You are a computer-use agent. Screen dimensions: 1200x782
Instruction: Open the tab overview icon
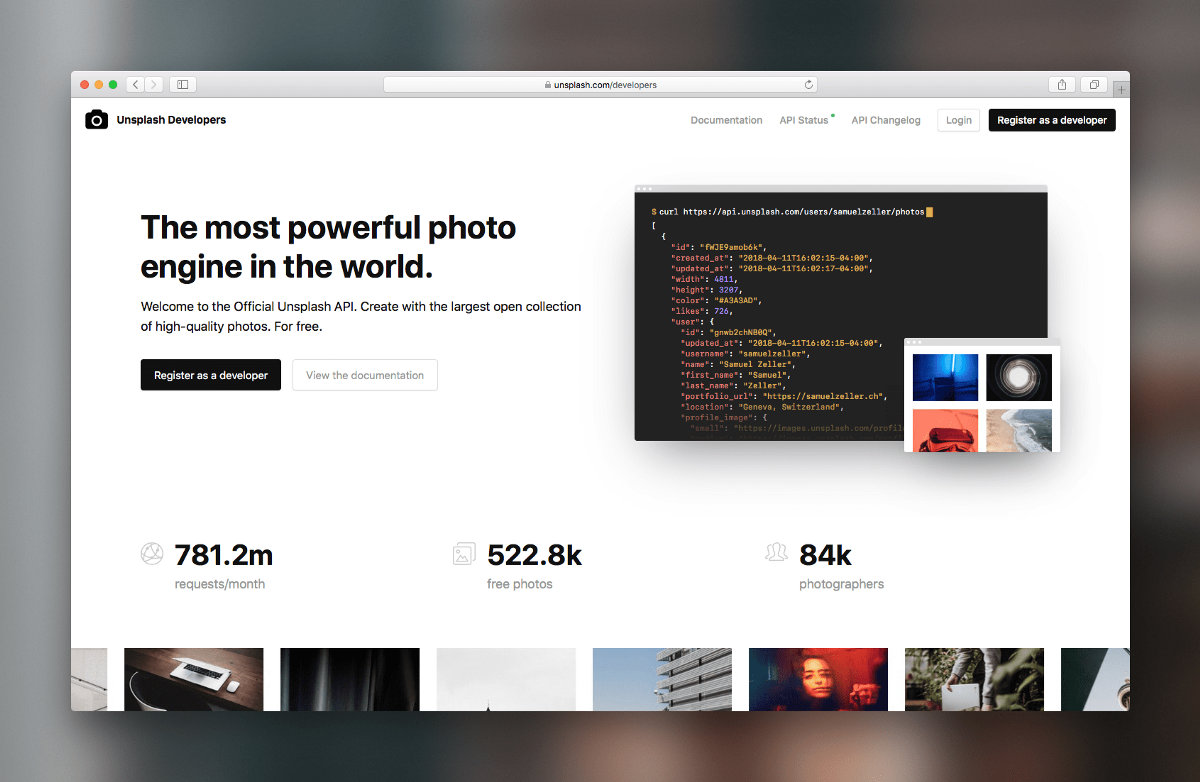click(x=1094, y=84)
